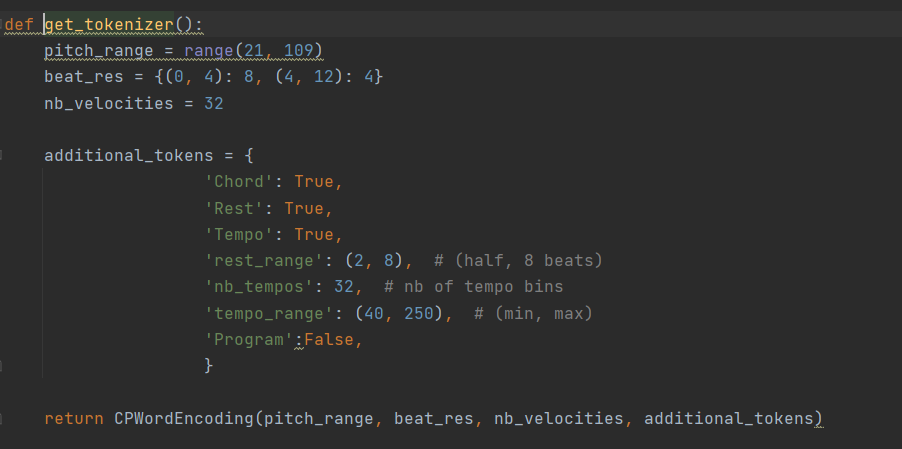This screenshot has height=449, width=902.
Task: Click the "return" keyword
Action: tap(74, 419)
